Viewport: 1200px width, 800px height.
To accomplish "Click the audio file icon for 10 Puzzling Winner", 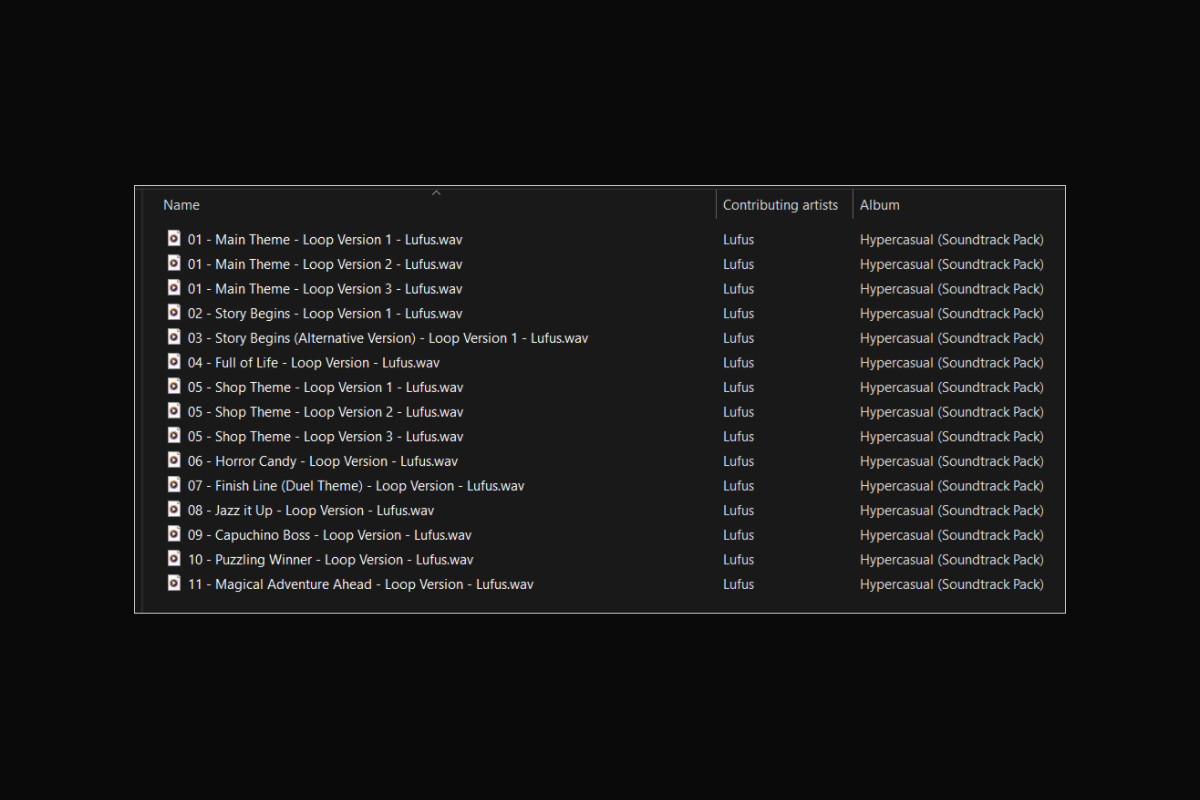I will tap(174, 560).
